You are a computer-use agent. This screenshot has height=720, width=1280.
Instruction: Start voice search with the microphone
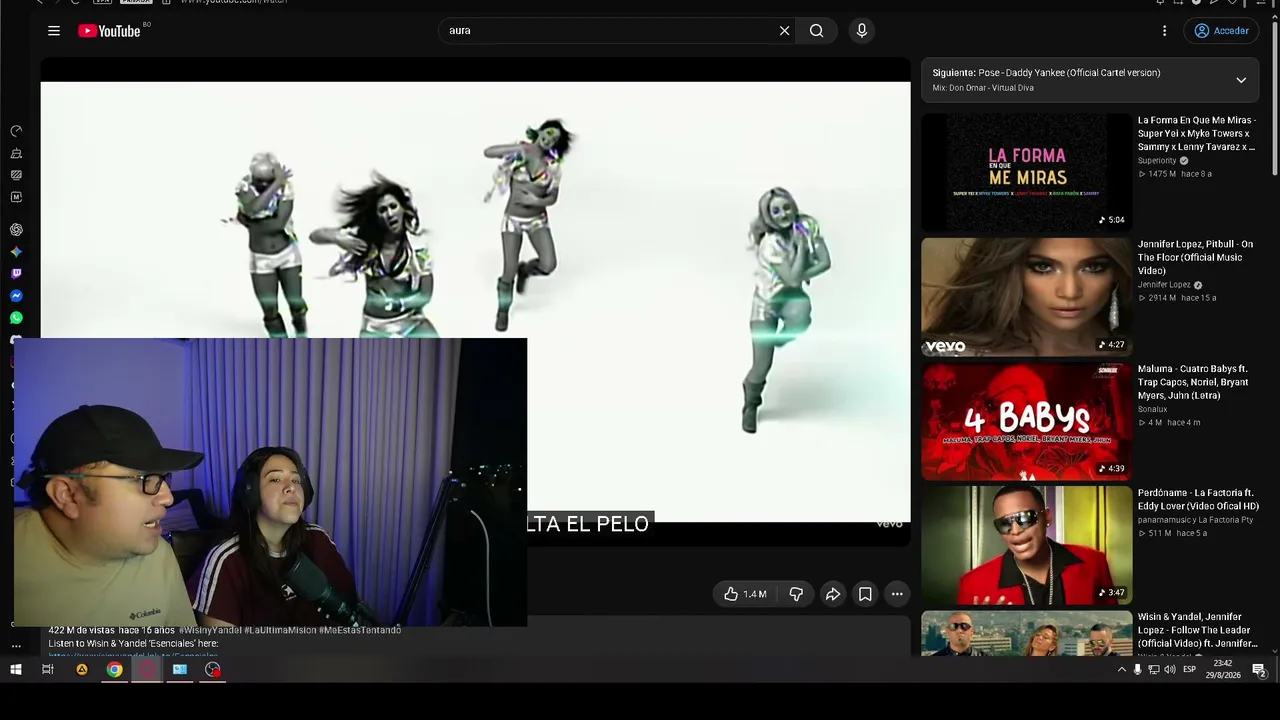tap(862, 31)
